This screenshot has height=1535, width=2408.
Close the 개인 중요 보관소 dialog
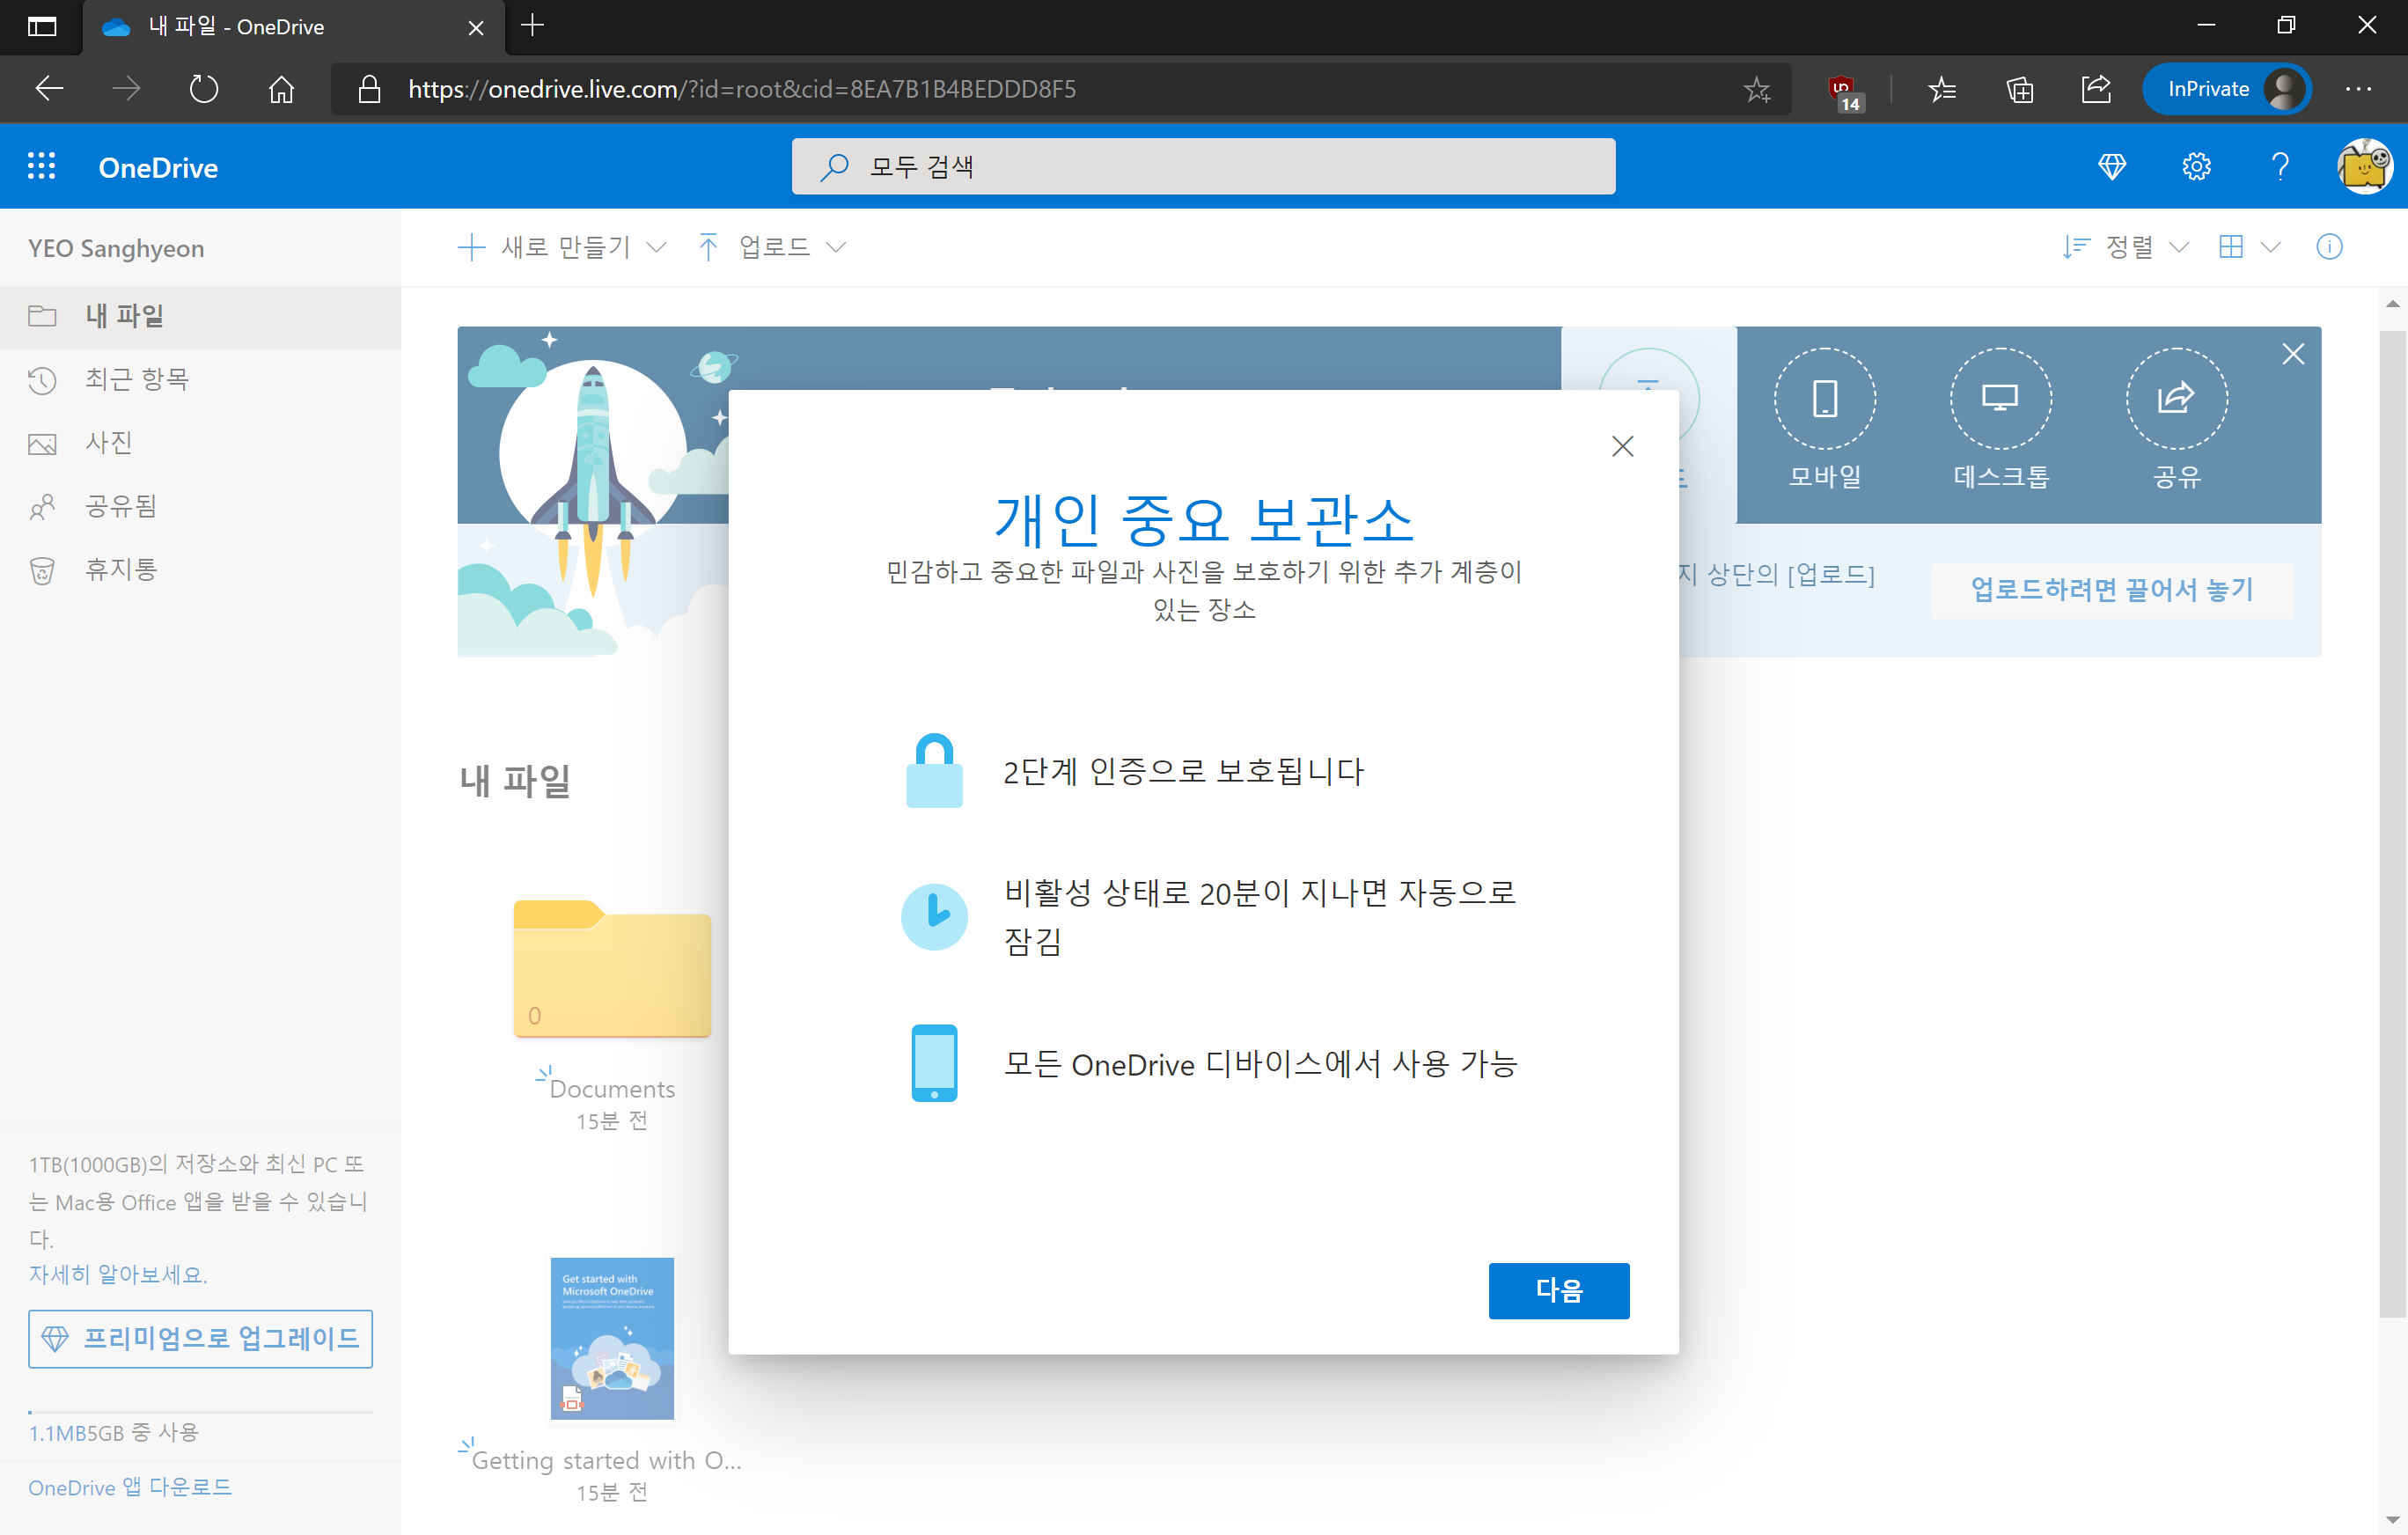[x=1622, y=446]
